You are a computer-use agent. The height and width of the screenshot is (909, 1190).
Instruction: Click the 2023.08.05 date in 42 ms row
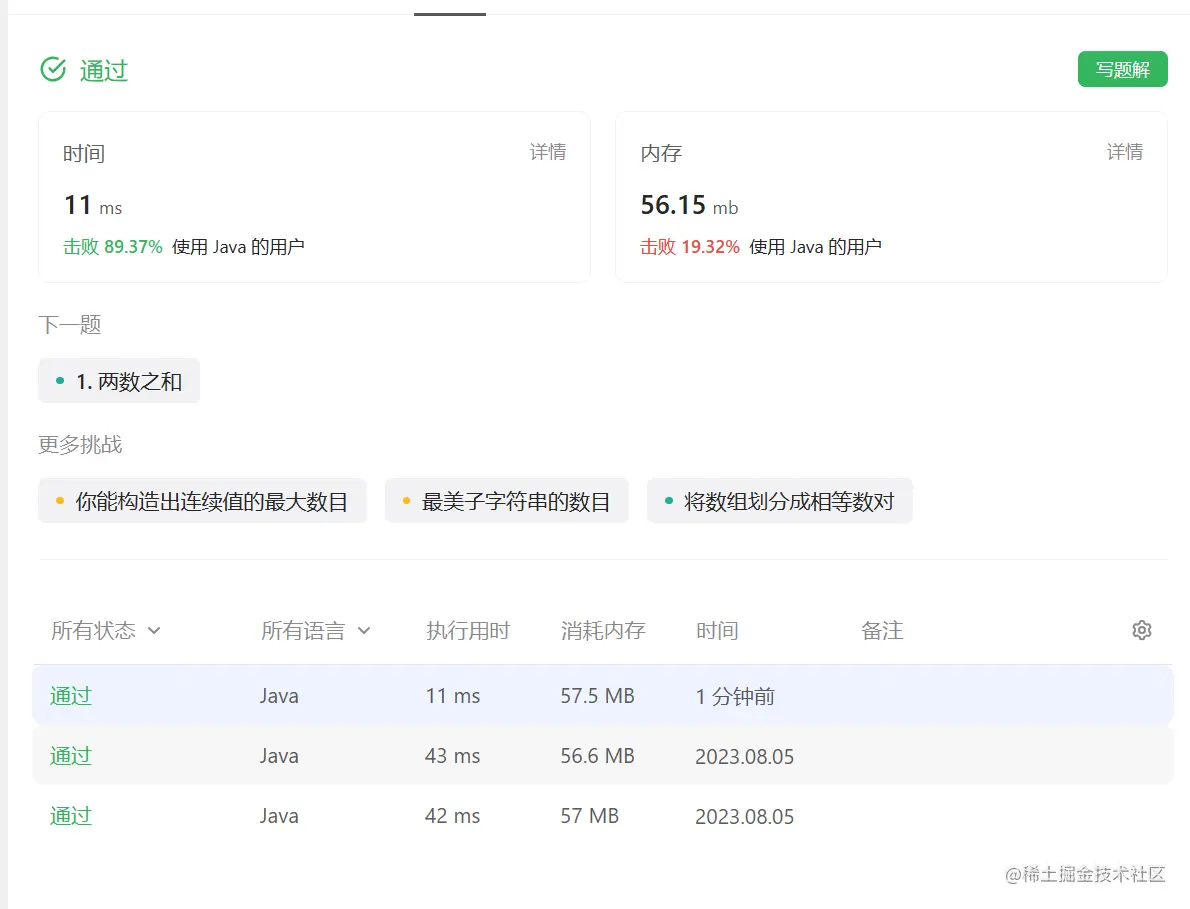click(745, 816)
